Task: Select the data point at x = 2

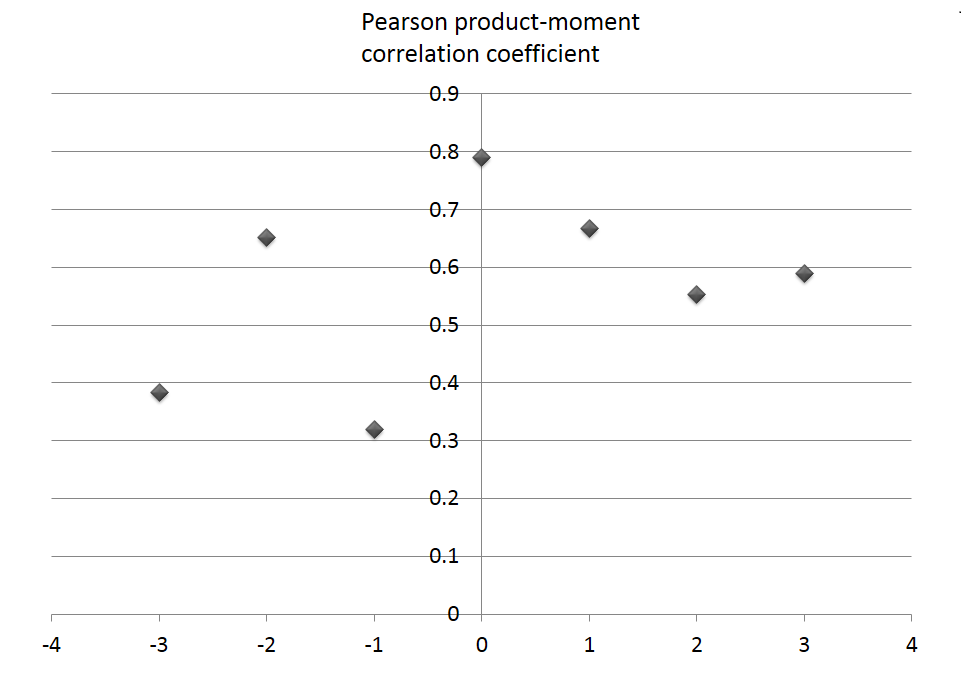Action: 696,294
